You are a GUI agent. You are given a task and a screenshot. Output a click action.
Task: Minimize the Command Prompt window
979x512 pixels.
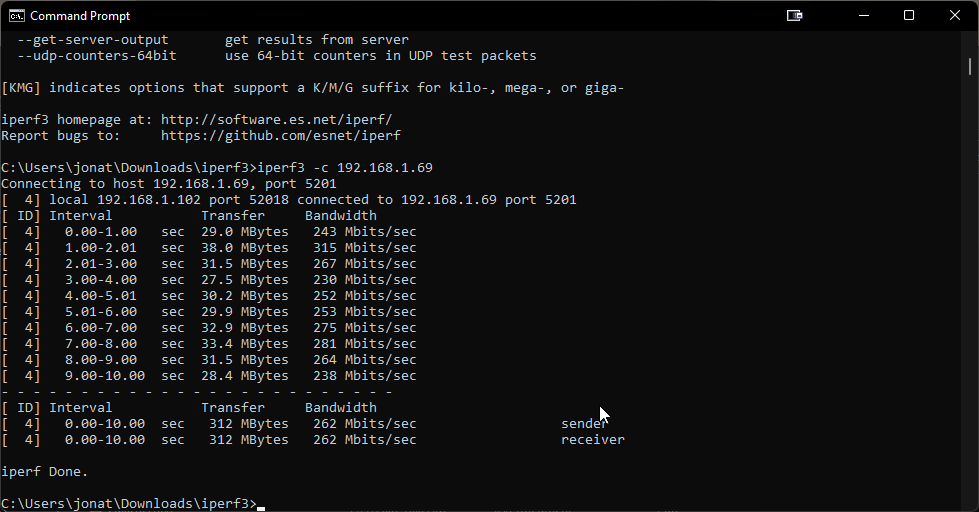pos(864,16)
